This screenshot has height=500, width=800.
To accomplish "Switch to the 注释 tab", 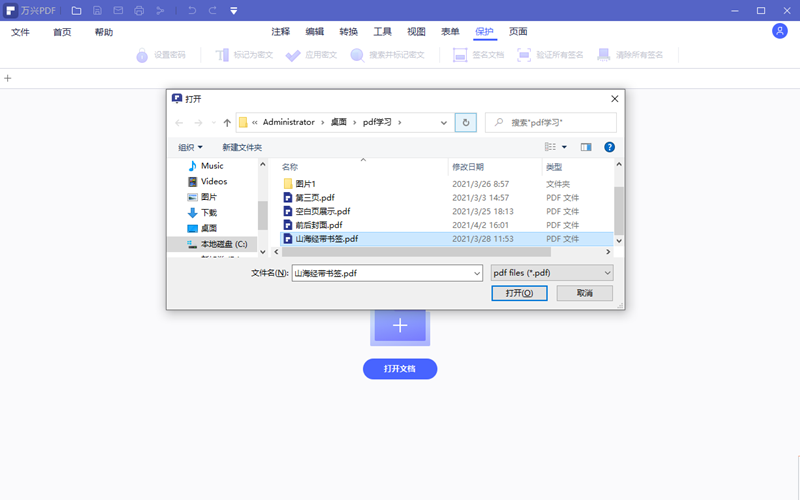I will point(280,32).
